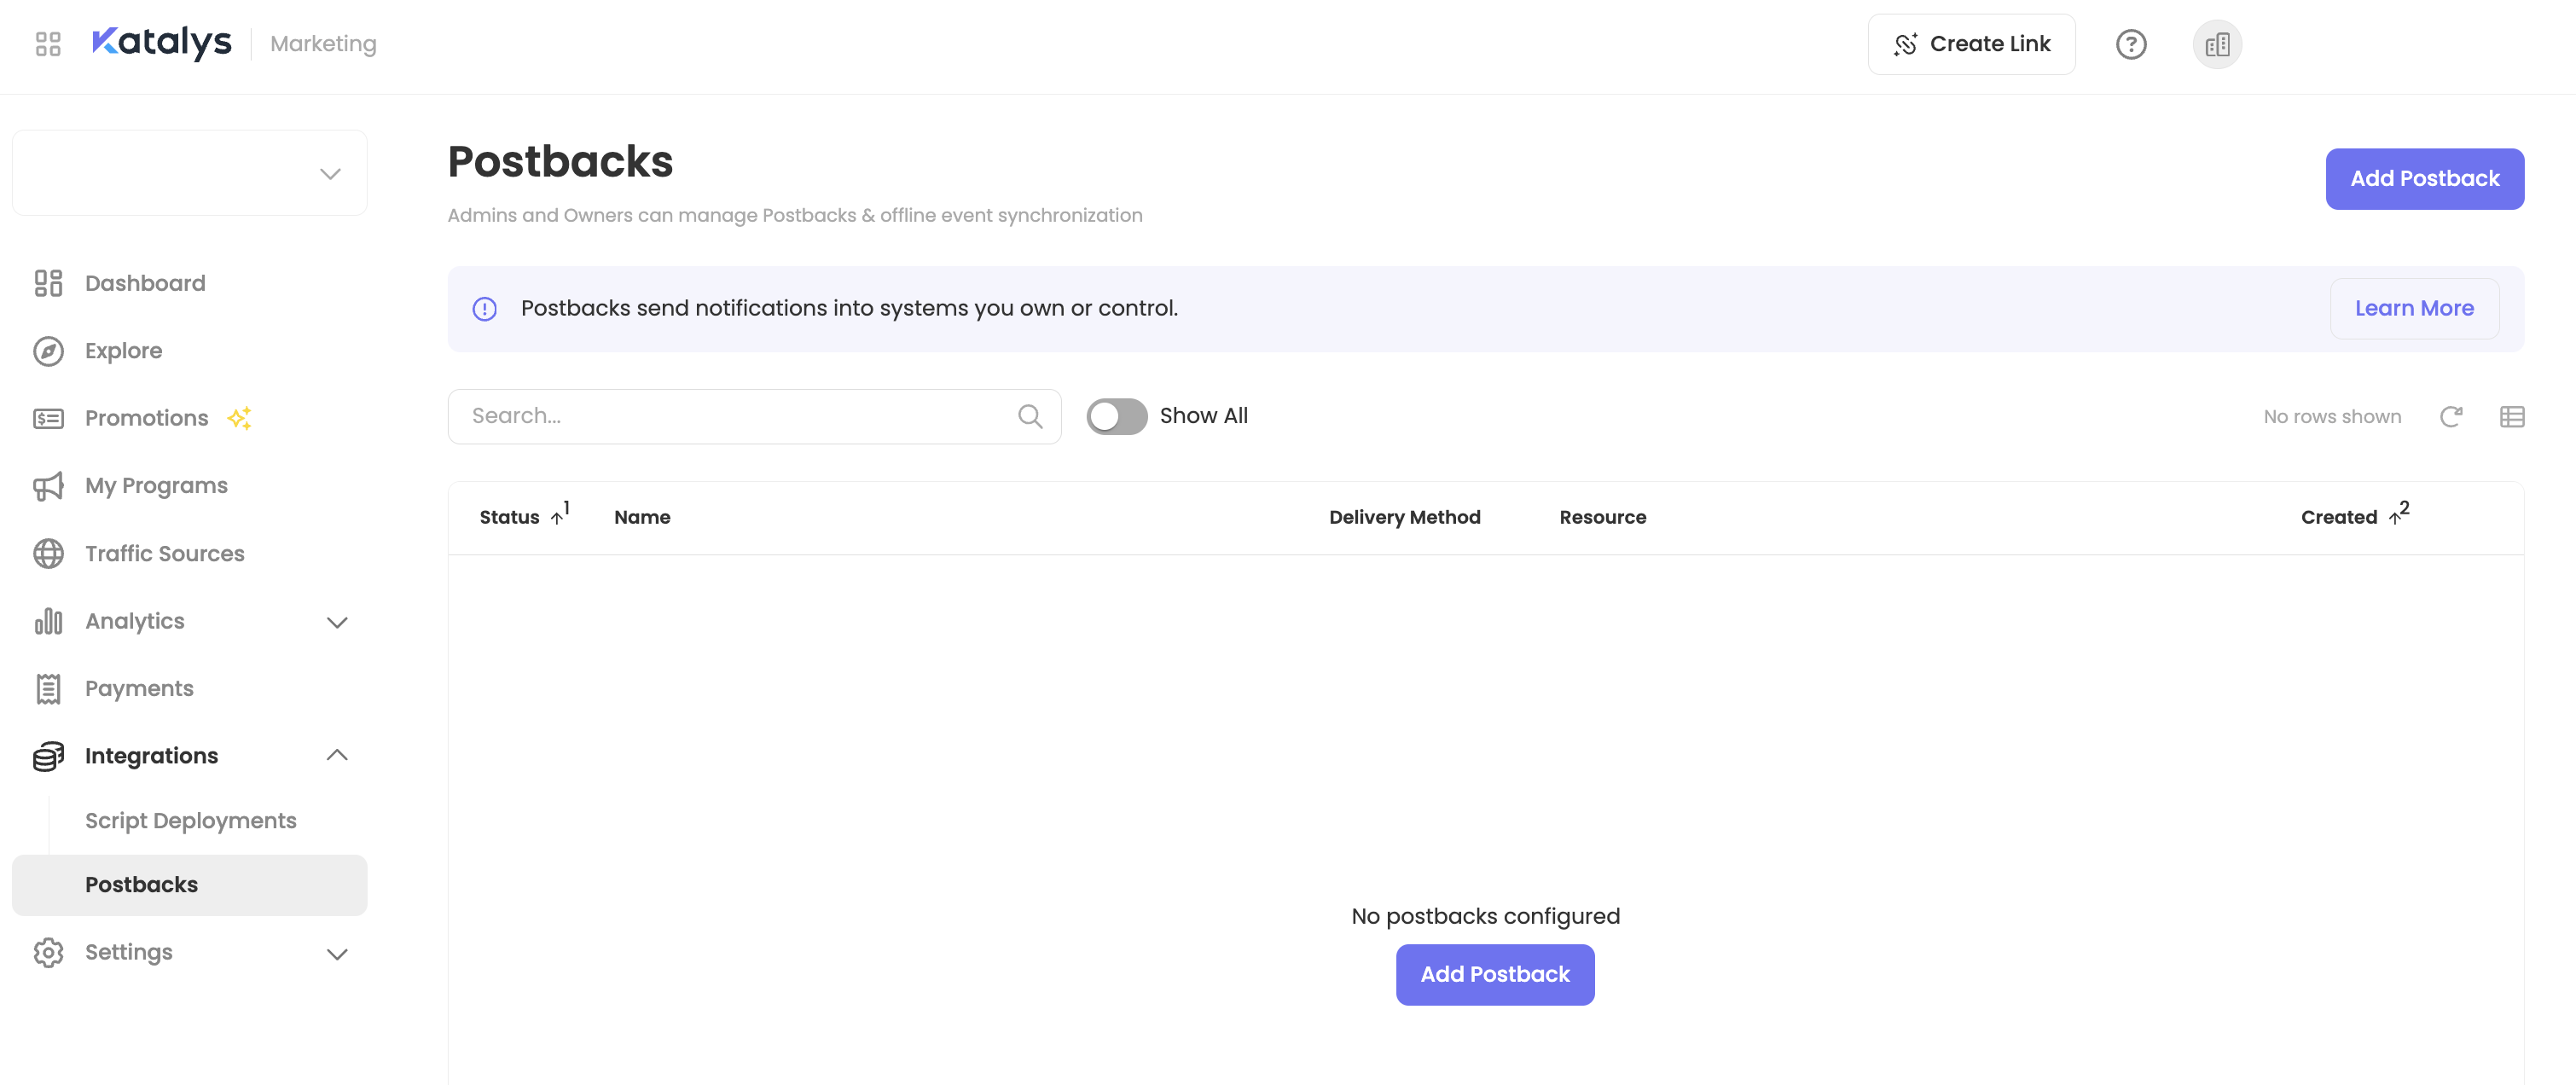Sort by the Created column header
The width and height of the screenshot is (2576, 1085).
[x=2338, y=517]
